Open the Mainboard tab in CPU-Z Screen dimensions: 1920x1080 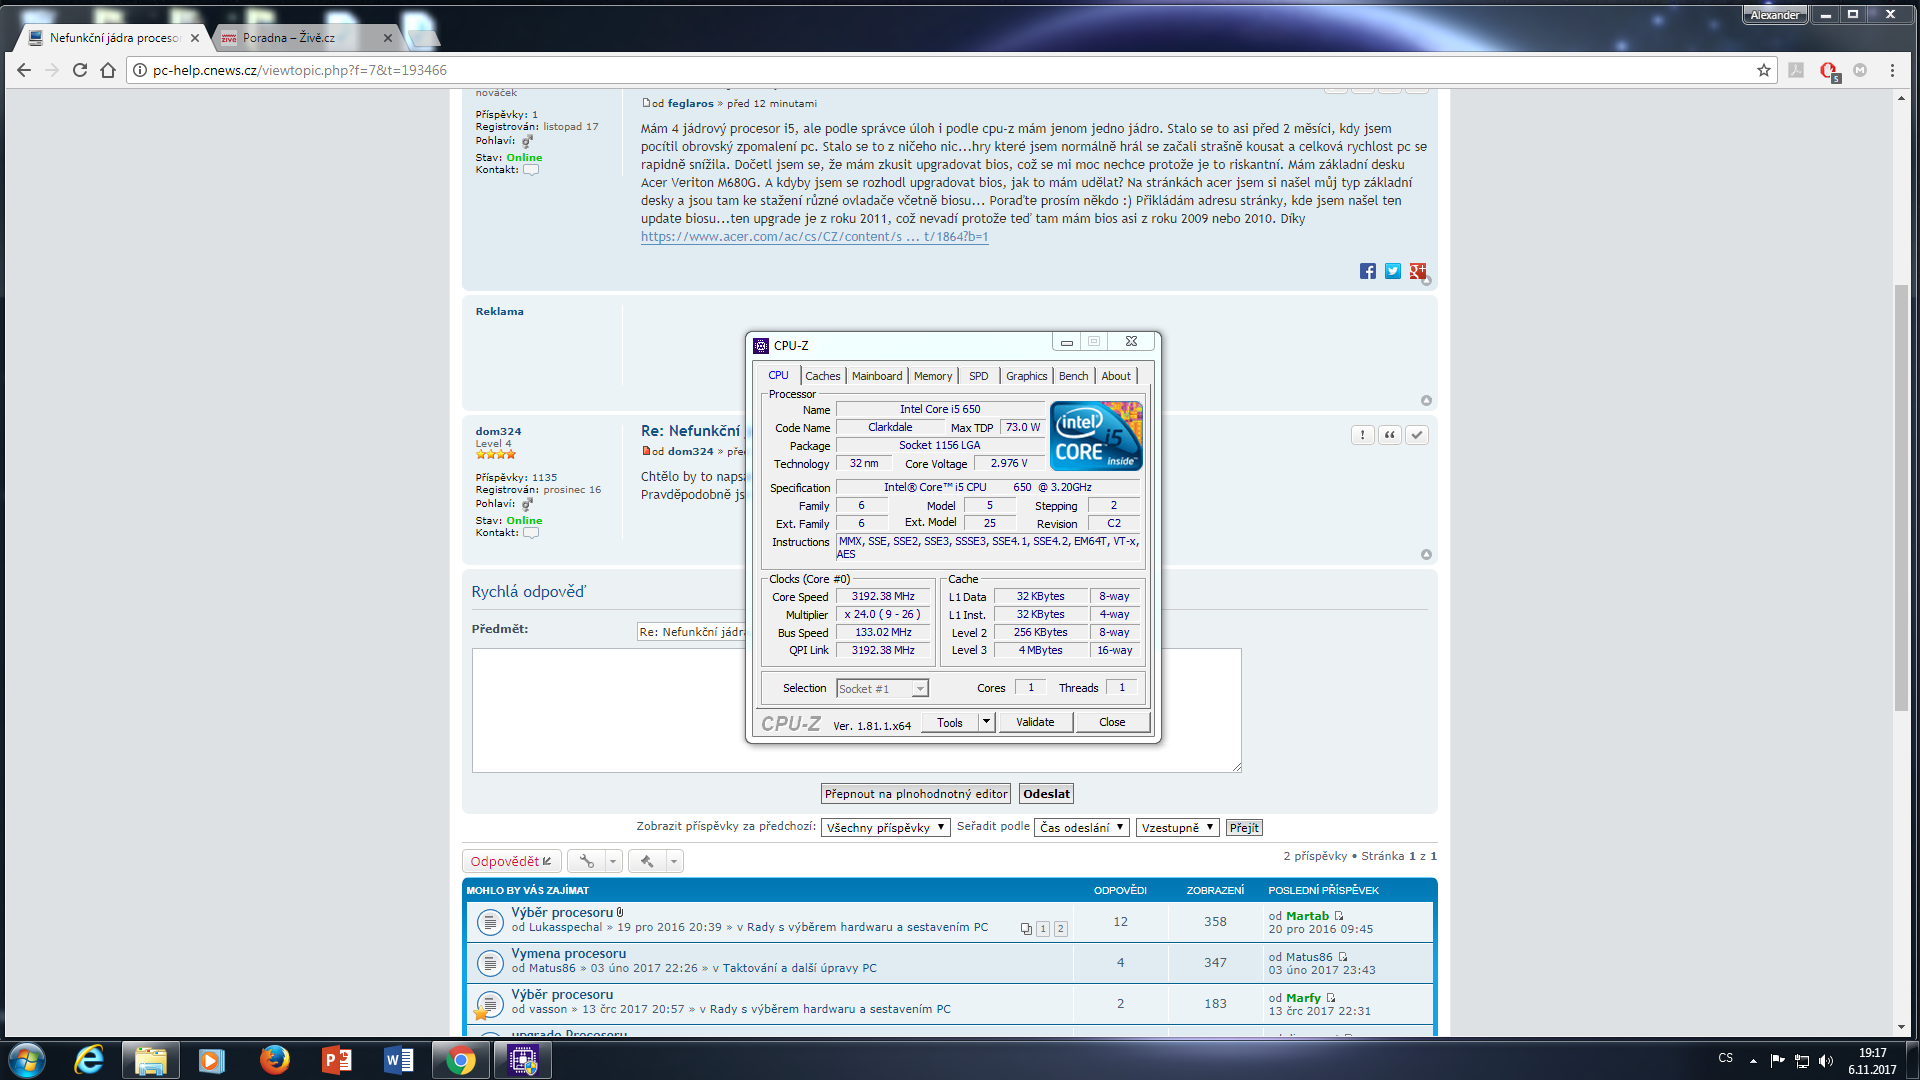coord(877,376)
